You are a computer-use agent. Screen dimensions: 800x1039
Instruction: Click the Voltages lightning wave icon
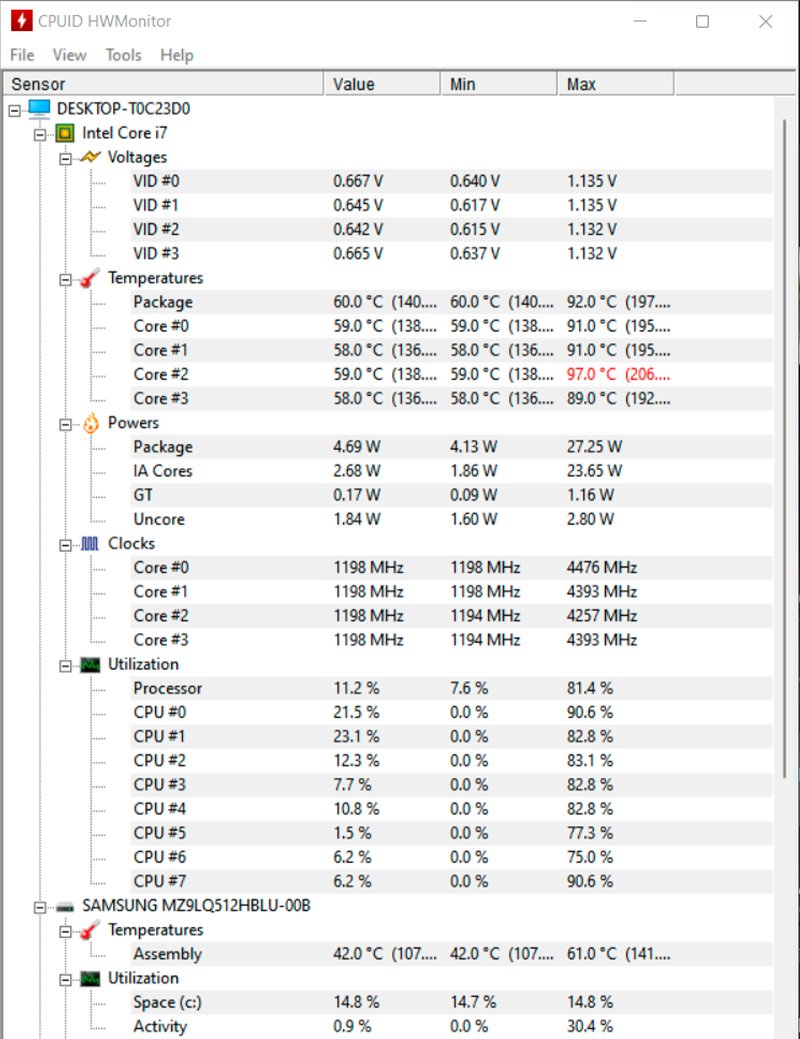tap(90, 157)
